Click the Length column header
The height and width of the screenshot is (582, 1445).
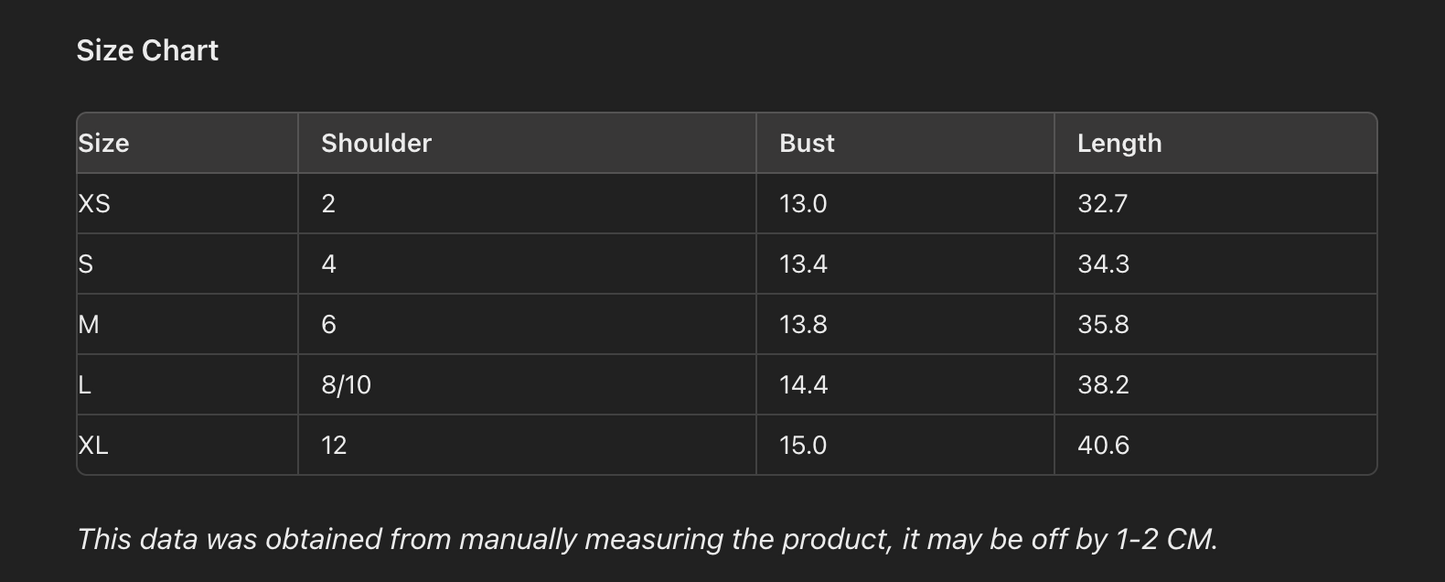point(1119,143)
